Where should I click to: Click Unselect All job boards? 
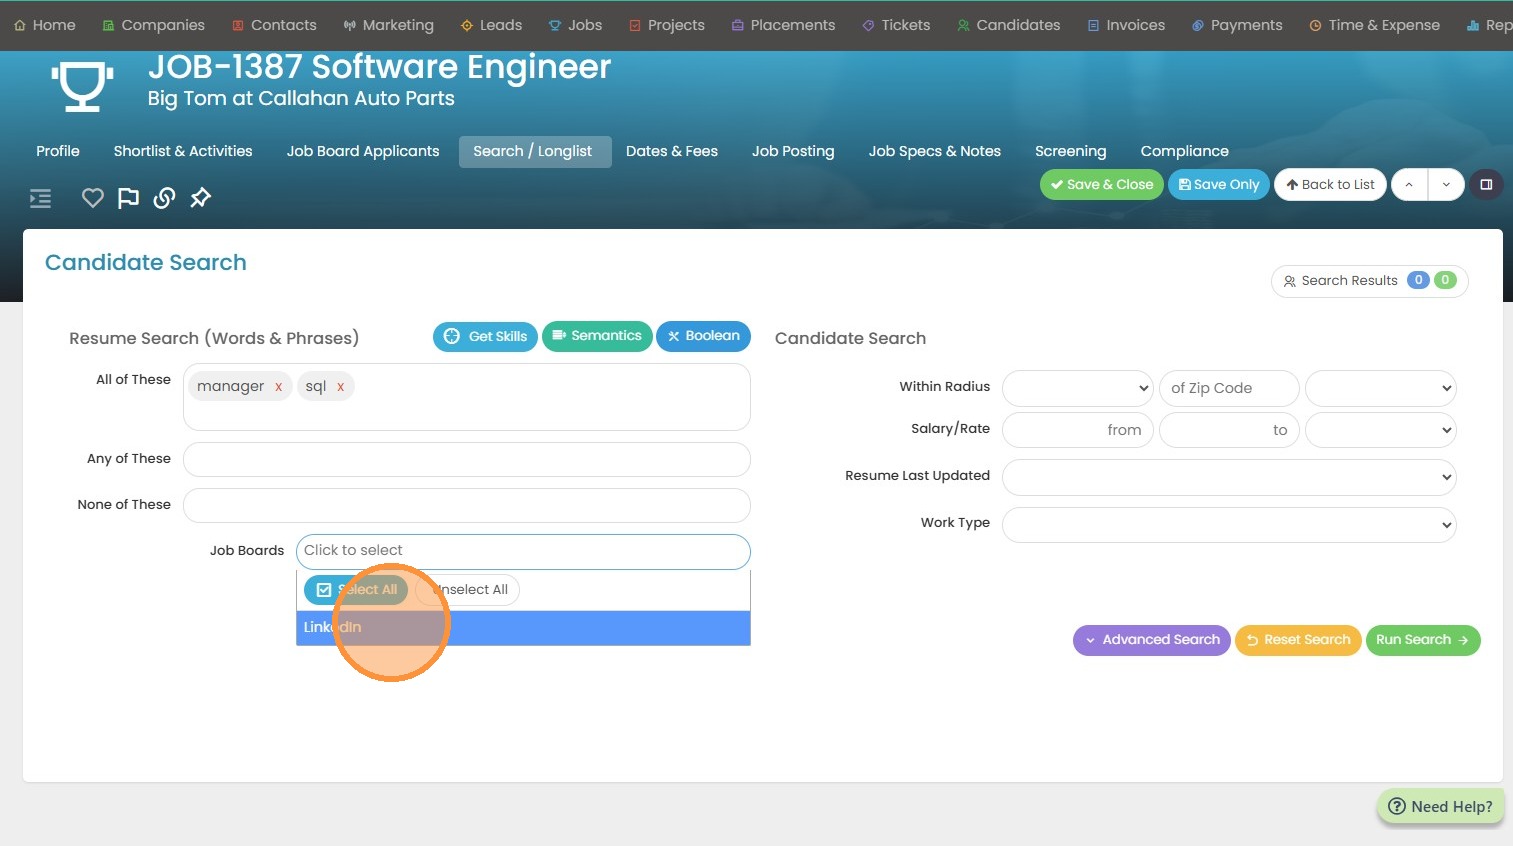(467, 590)
